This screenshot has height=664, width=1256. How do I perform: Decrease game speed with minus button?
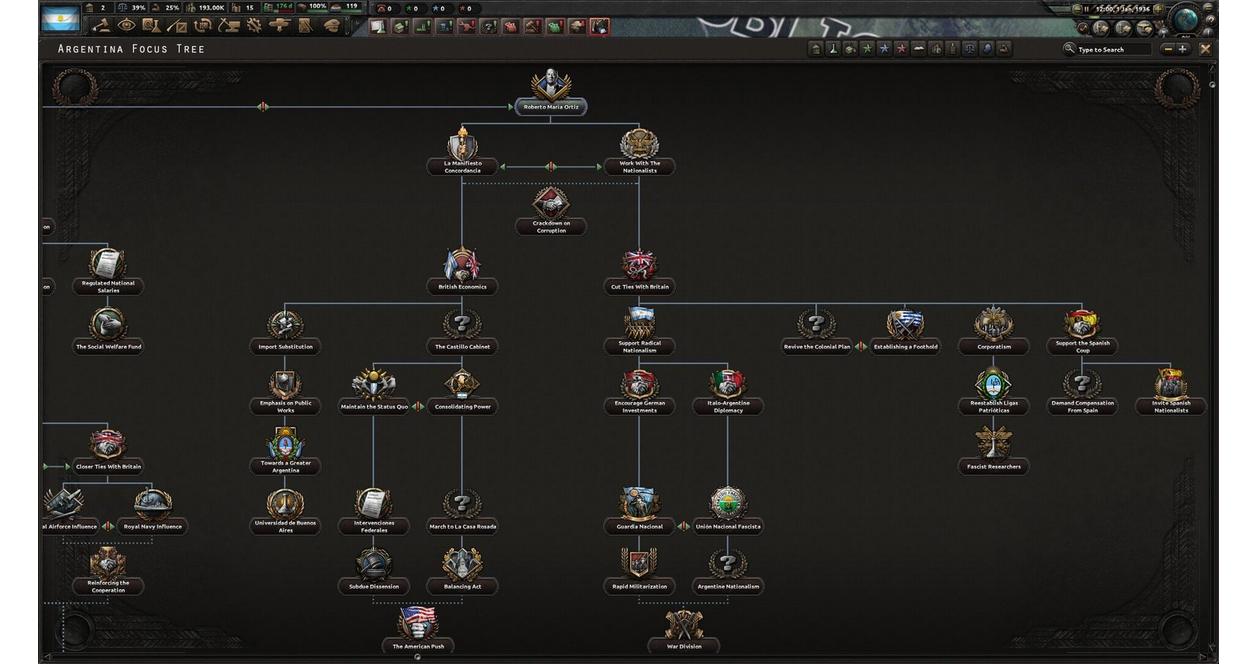pos(1076,9)
